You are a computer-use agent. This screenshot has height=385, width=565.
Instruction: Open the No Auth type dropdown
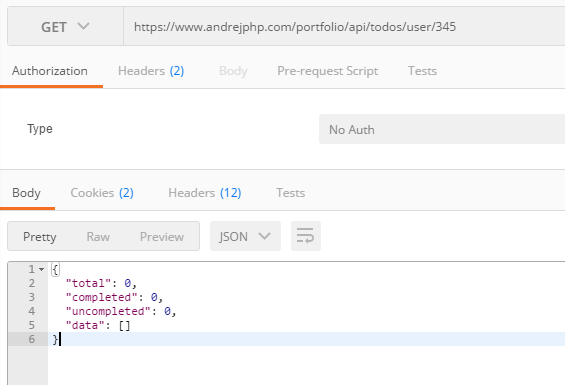point(442,129)
